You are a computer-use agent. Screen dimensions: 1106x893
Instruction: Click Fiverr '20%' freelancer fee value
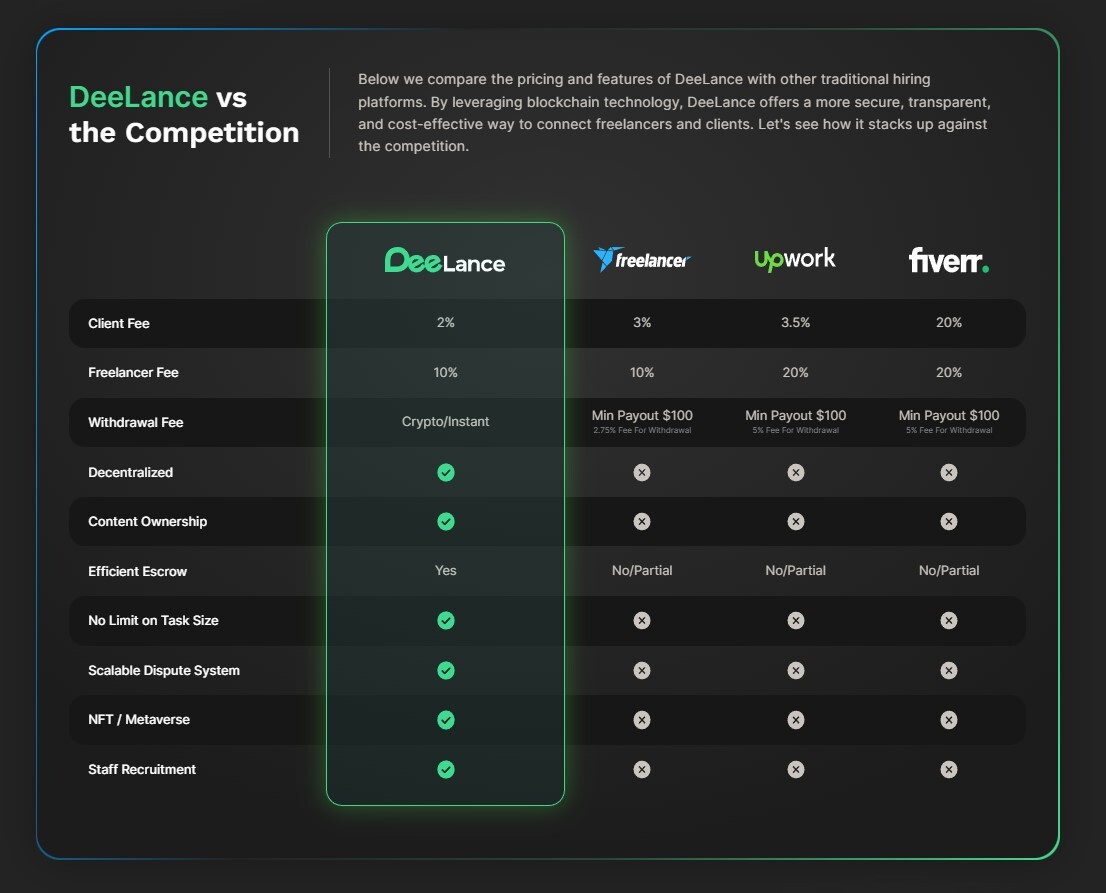click(949, 372)
